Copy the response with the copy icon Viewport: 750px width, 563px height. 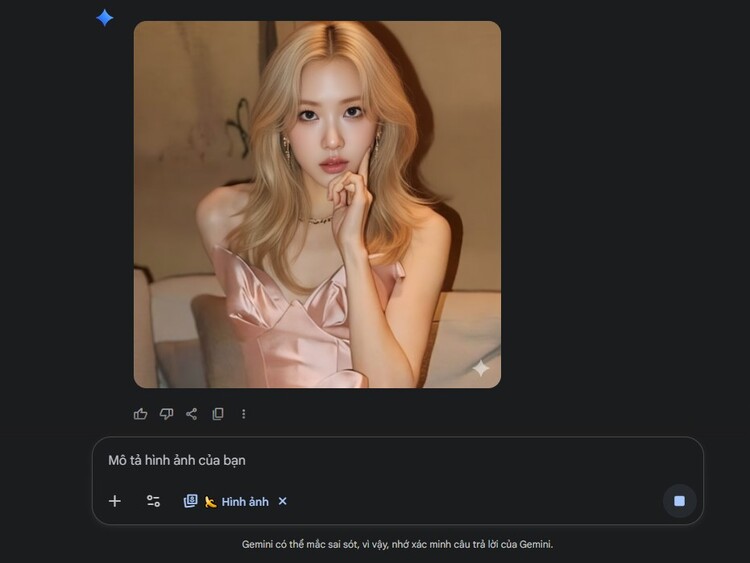pos(218,414)
